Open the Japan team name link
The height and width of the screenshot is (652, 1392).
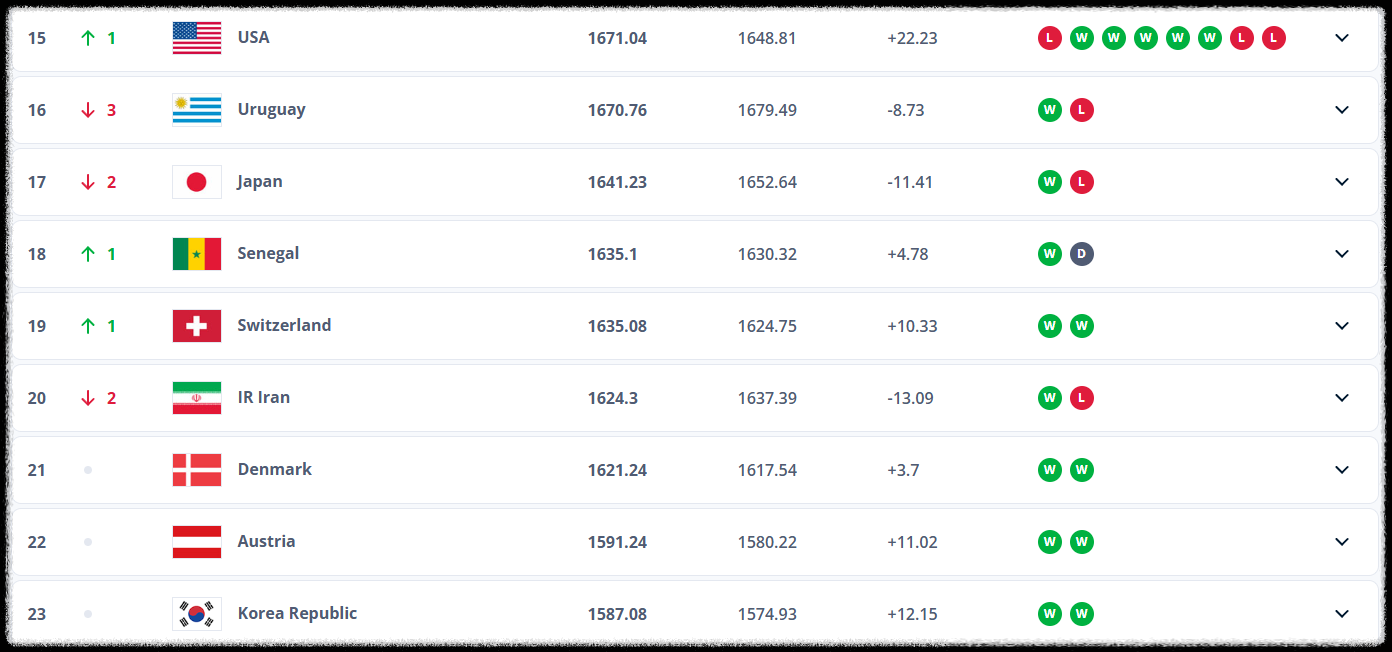click(260, 182)
